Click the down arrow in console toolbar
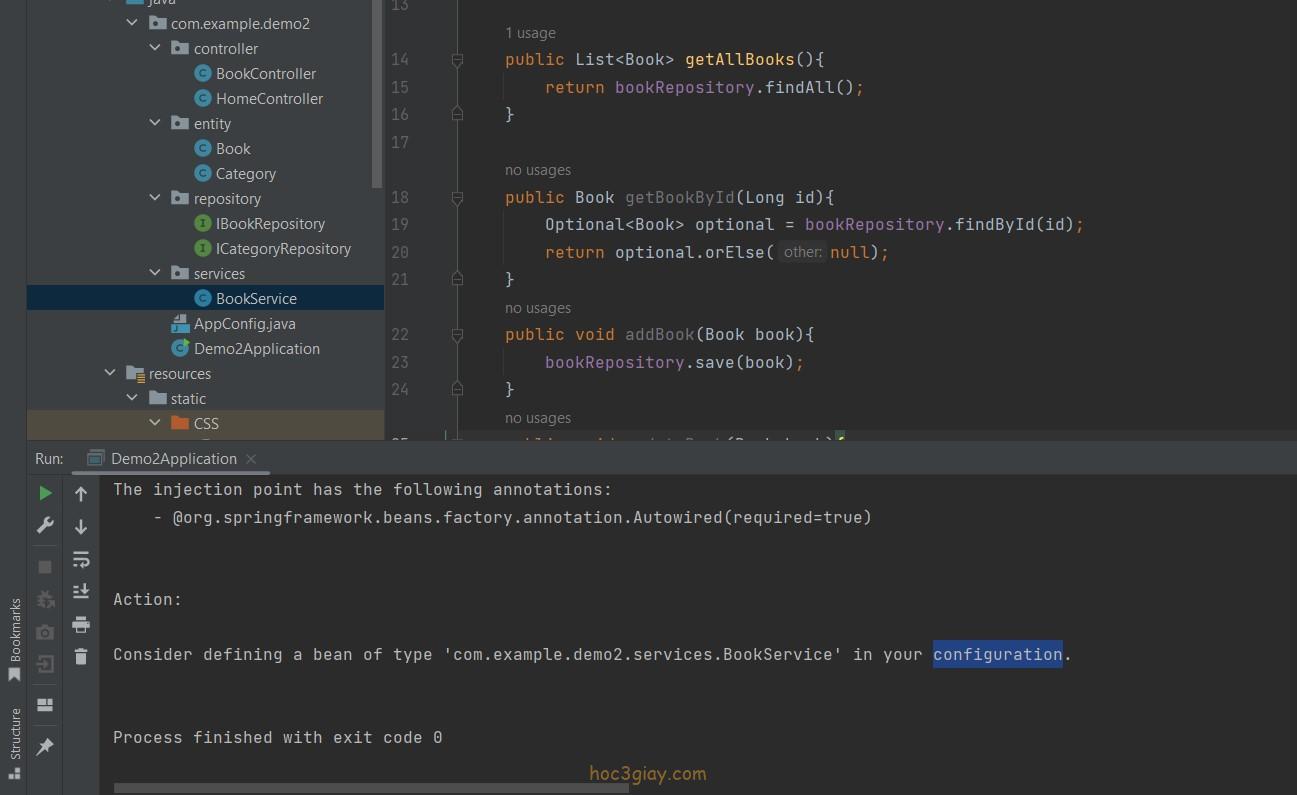 81,526
